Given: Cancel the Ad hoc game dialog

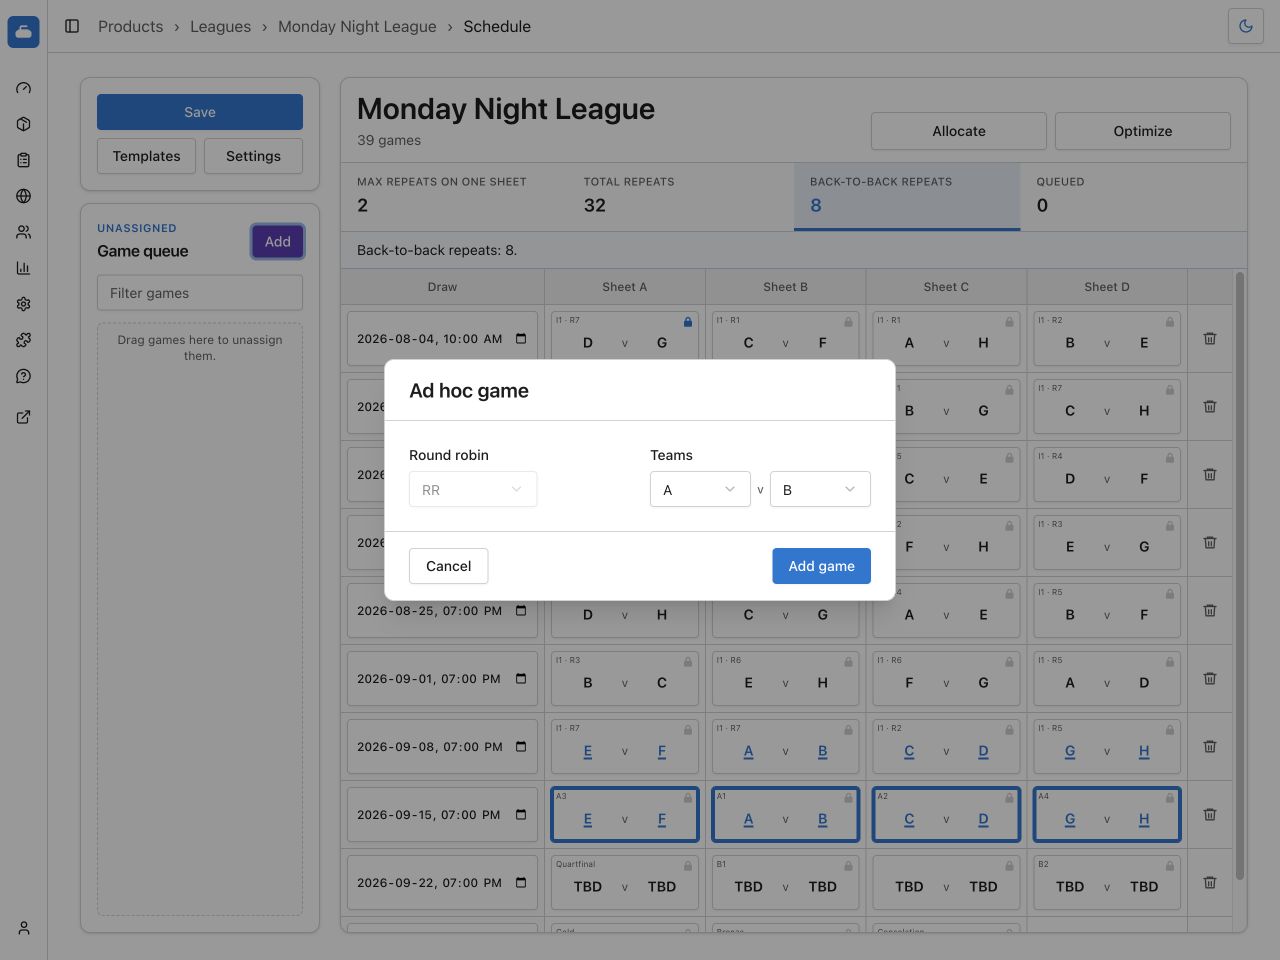Looking at the screenshot, I should (x=448, y=566).
